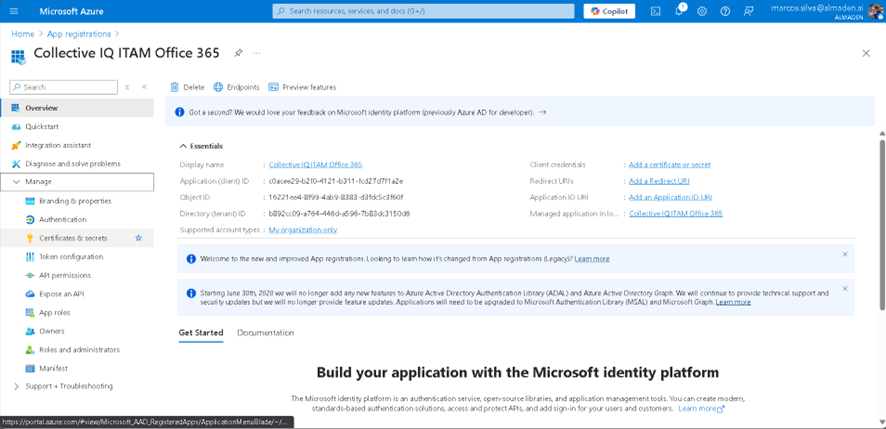Expand Support + Troubleshooting section
The image size is (886, 429).
[x=15, y=386]
